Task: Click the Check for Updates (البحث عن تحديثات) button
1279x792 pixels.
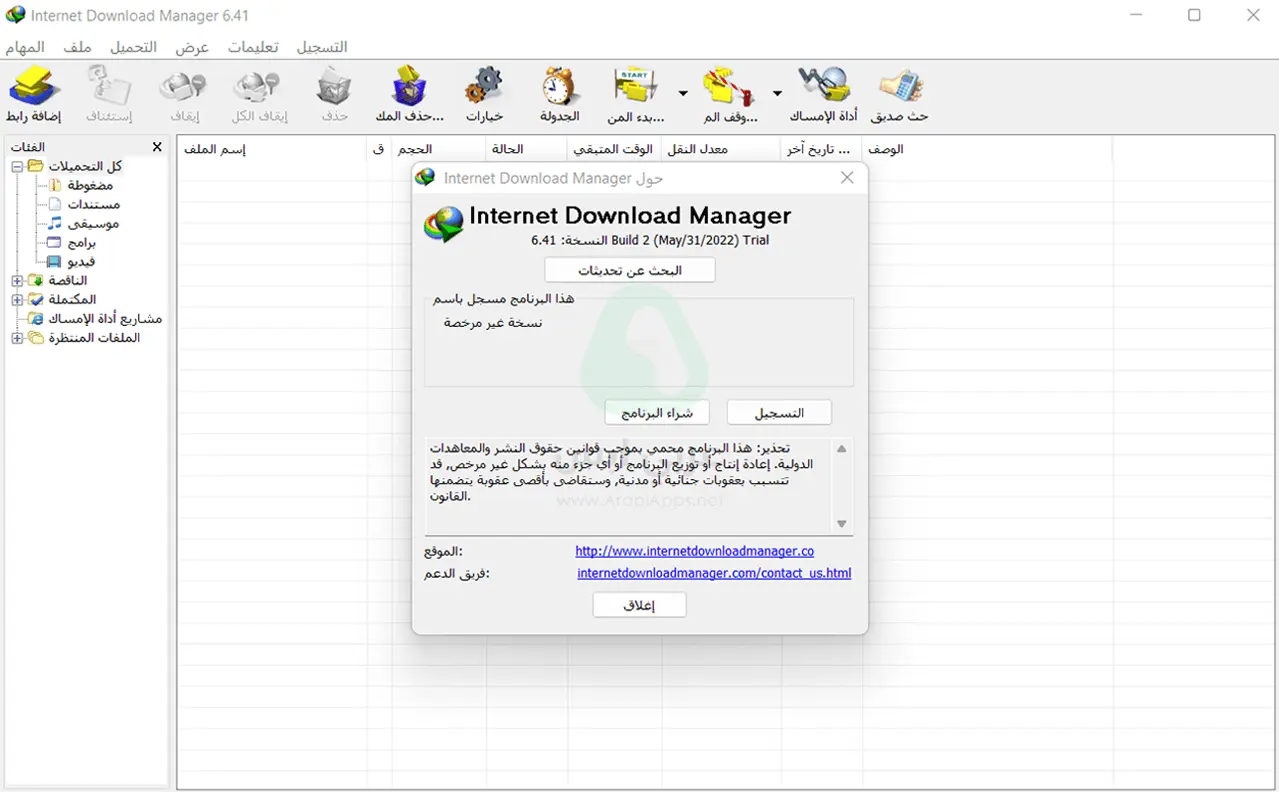Action: coord(630,270)
